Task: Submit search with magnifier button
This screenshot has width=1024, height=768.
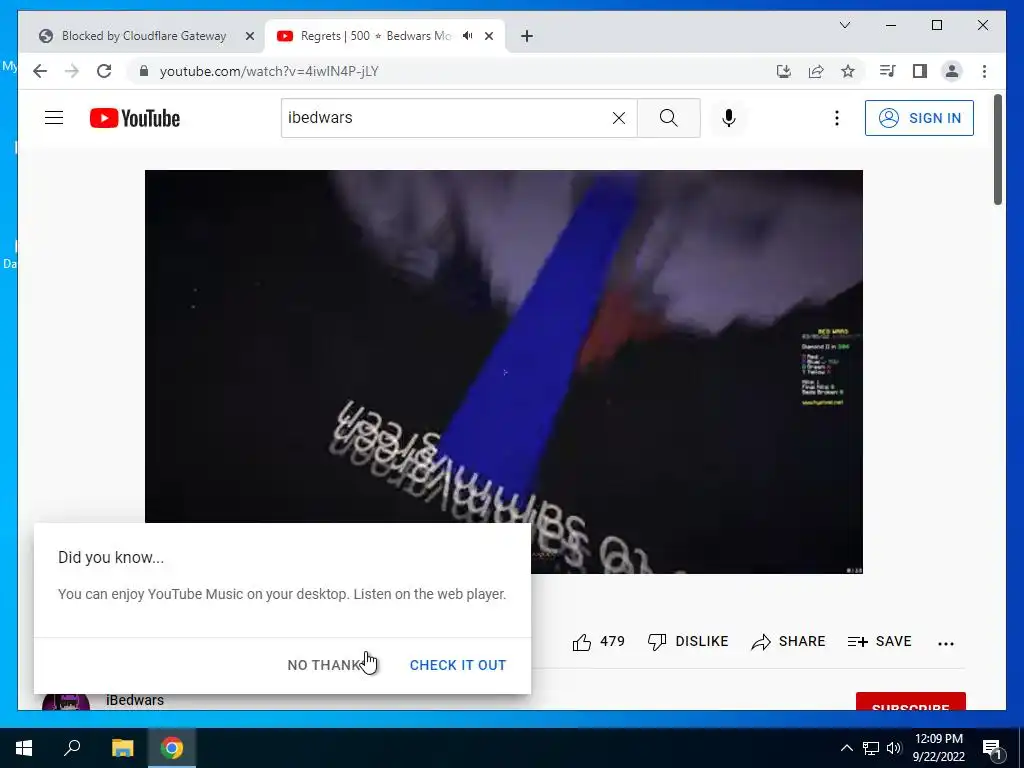Action: pyautogui.click(x=669, y=118)
